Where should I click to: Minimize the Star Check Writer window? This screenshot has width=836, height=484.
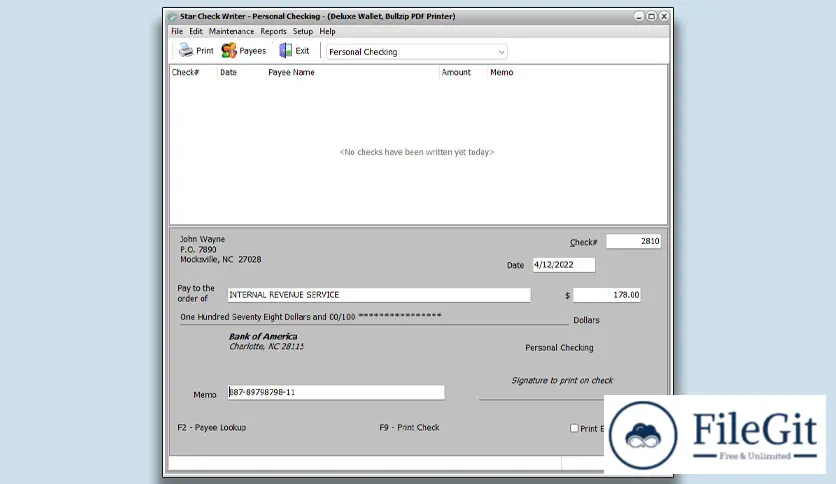639,17
